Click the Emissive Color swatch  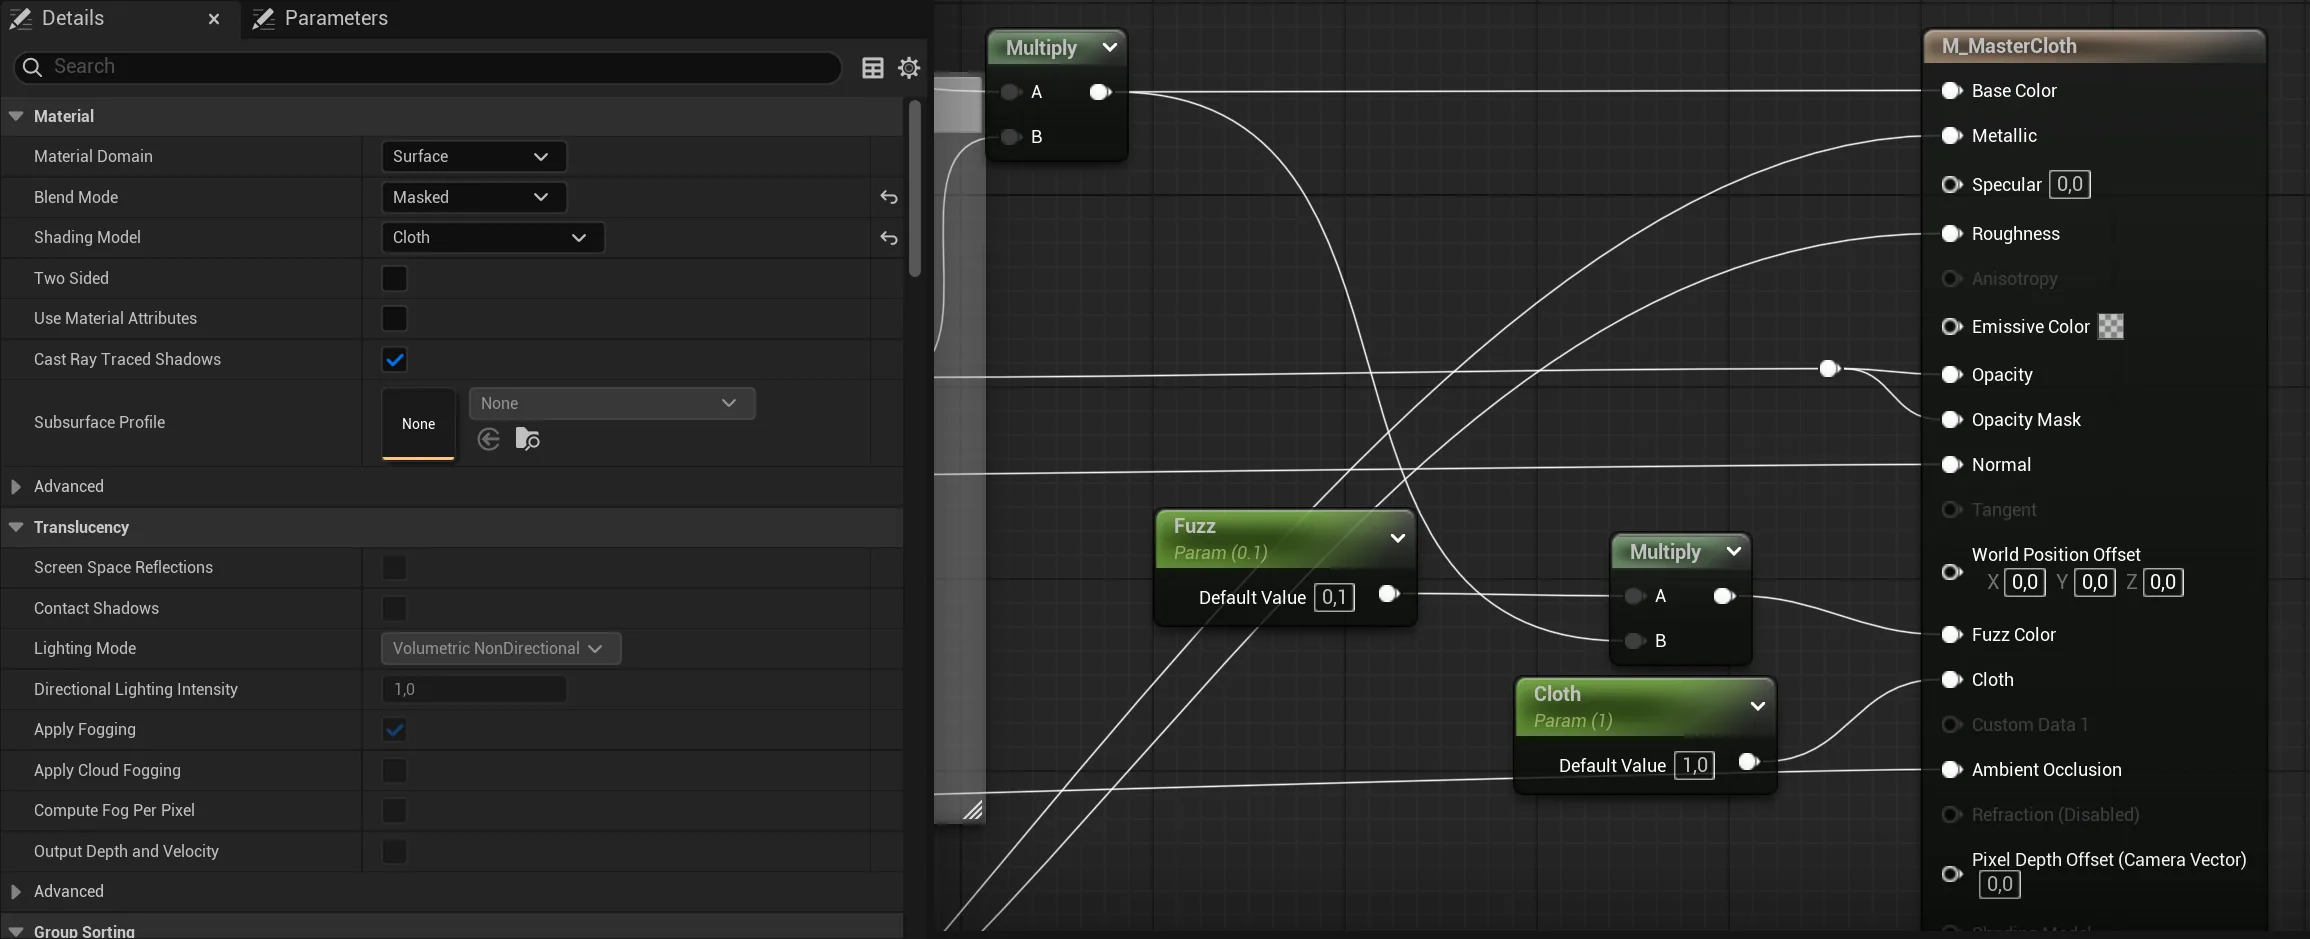2110,326
